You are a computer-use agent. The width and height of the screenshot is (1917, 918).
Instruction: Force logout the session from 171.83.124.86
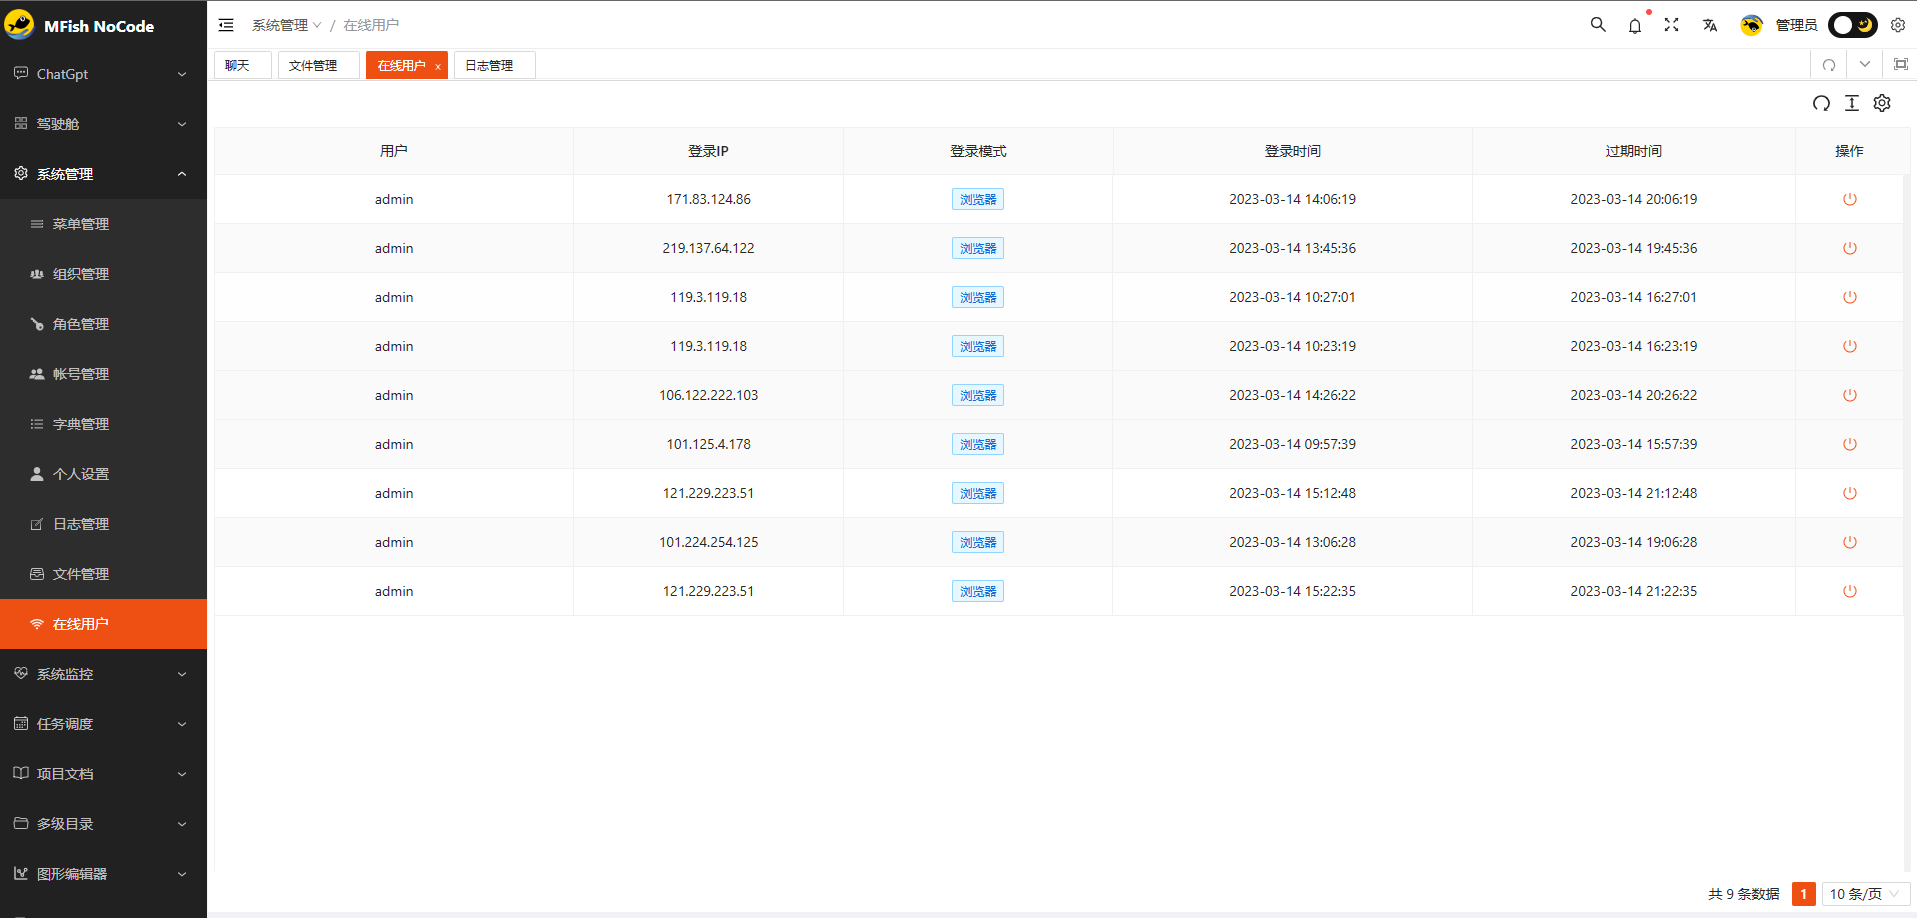1850,199
